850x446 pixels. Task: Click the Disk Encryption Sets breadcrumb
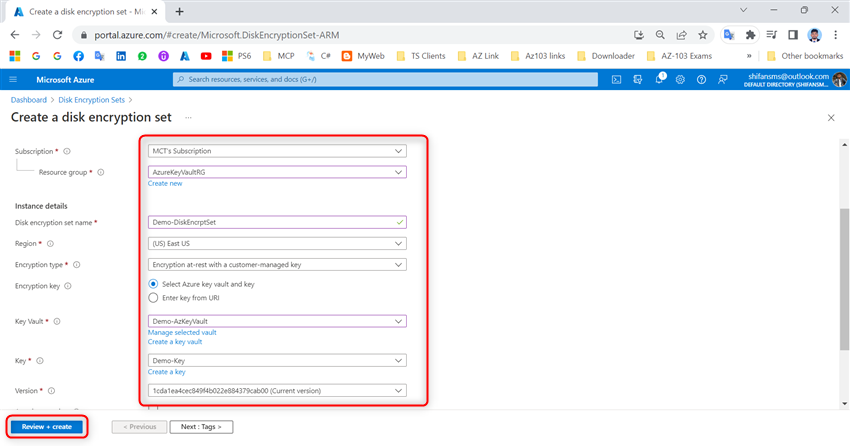point(92,100)
